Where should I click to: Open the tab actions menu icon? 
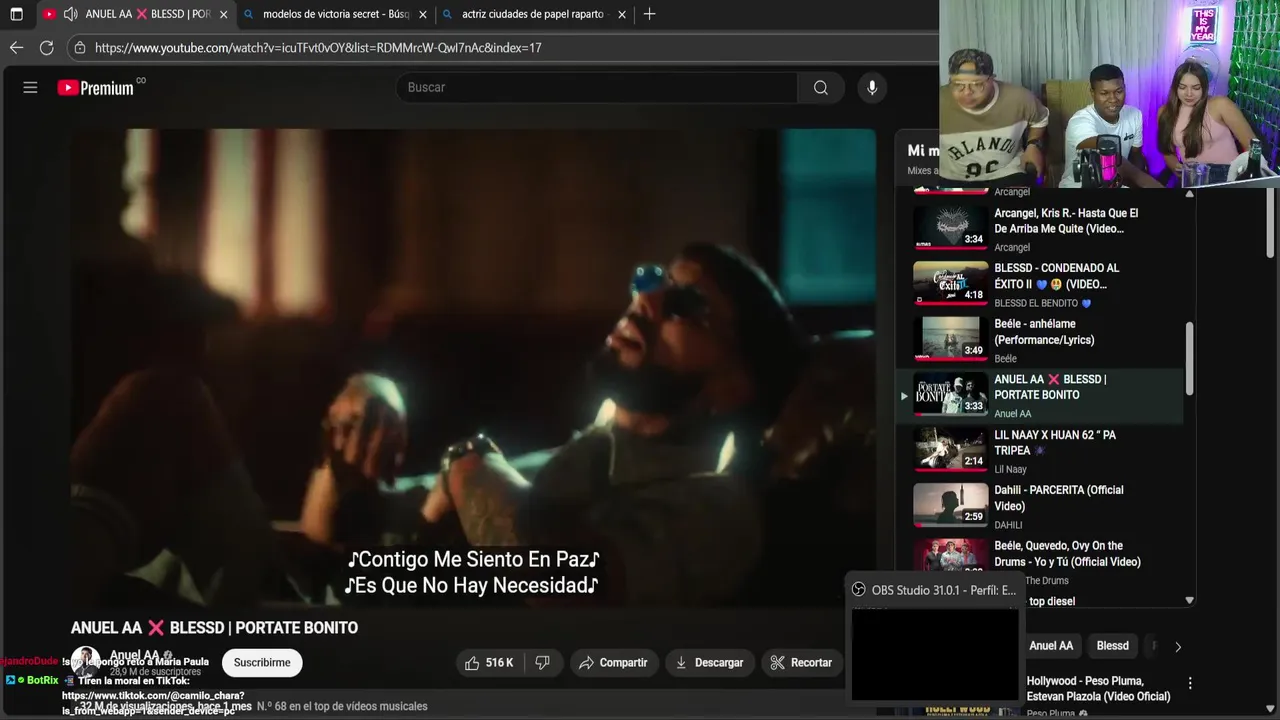pyautogui.click(x=16, y=14)
